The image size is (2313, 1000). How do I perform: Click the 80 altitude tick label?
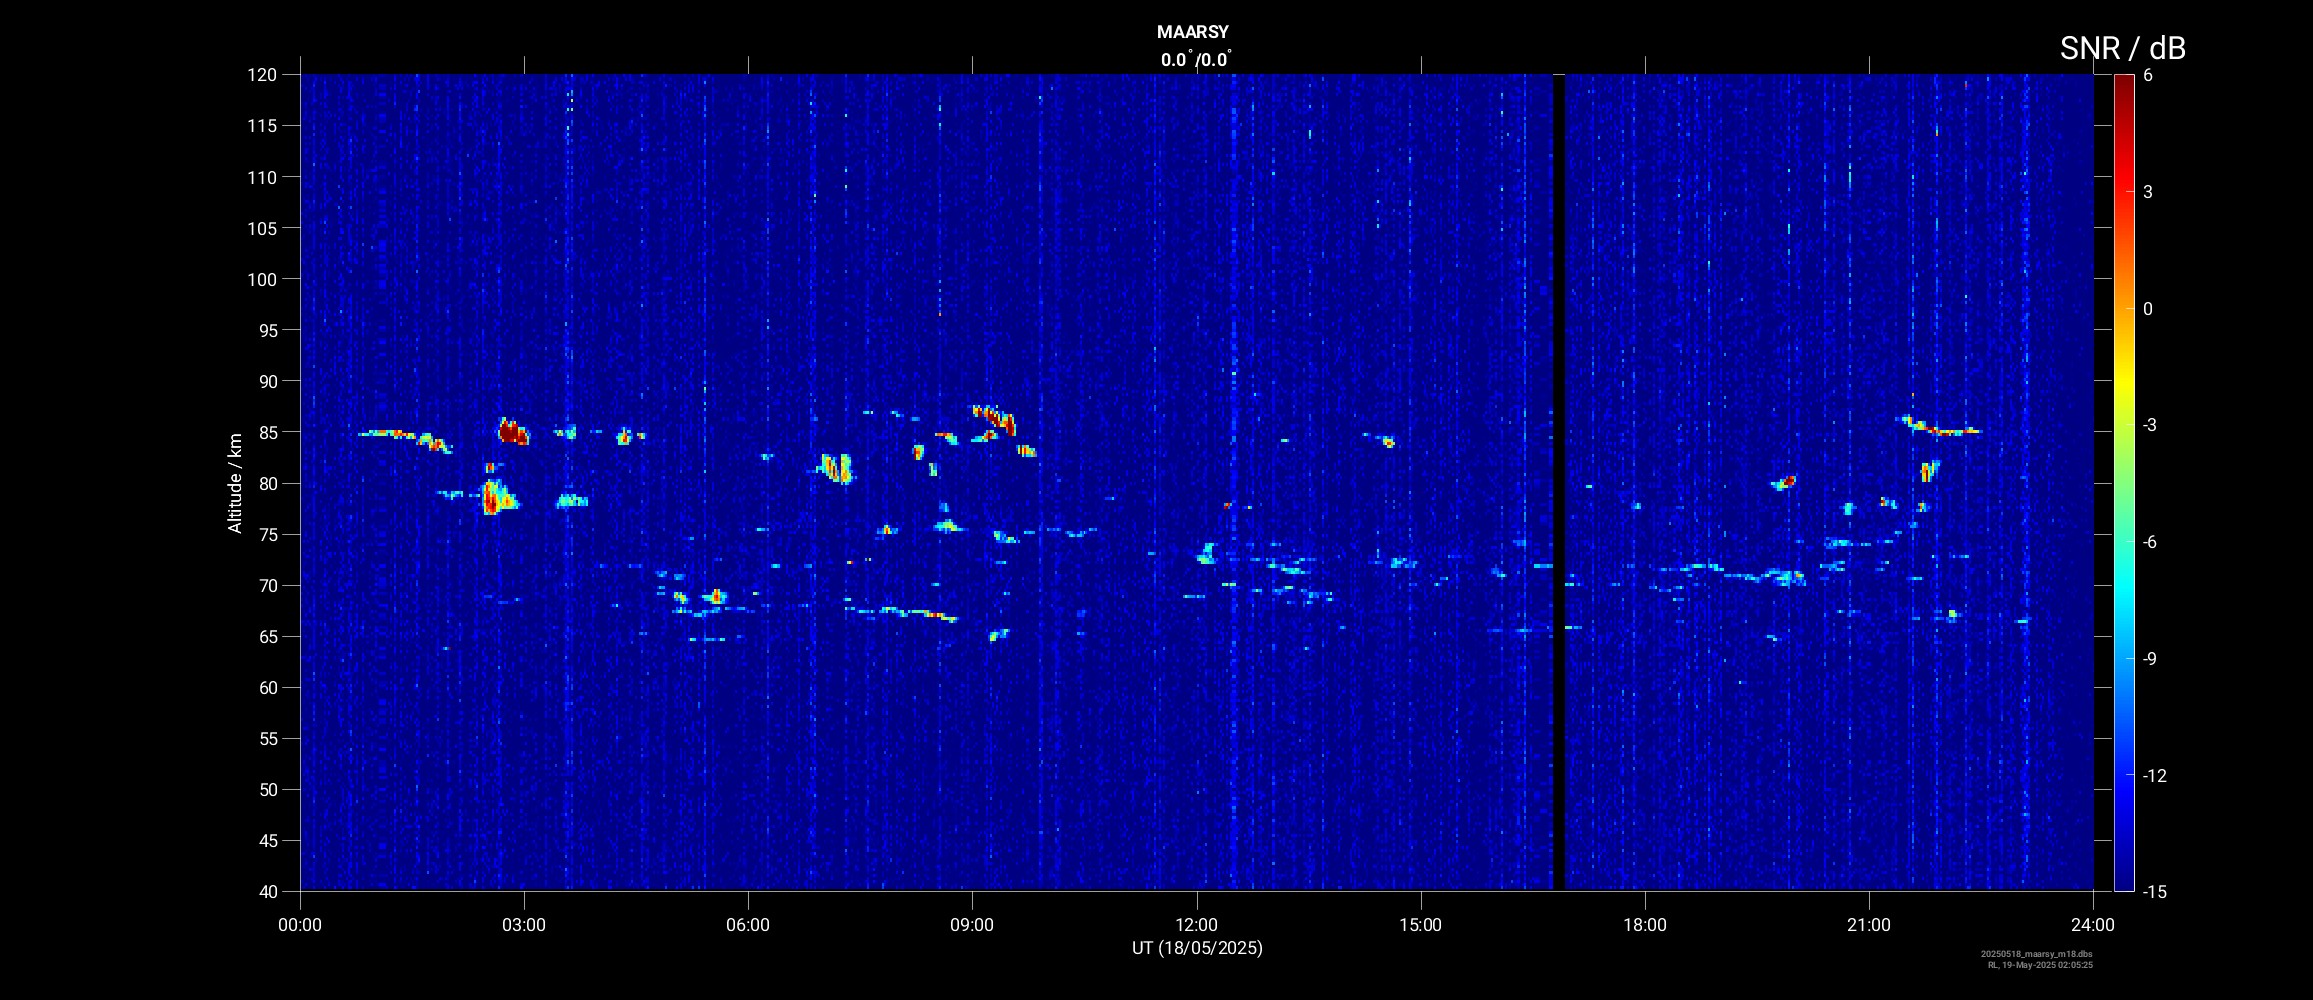tap(266, 483)
